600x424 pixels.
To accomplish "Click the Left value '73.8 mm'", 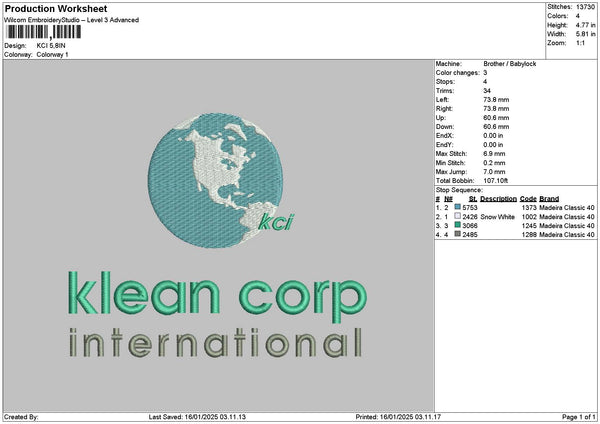I will point(496,99).
